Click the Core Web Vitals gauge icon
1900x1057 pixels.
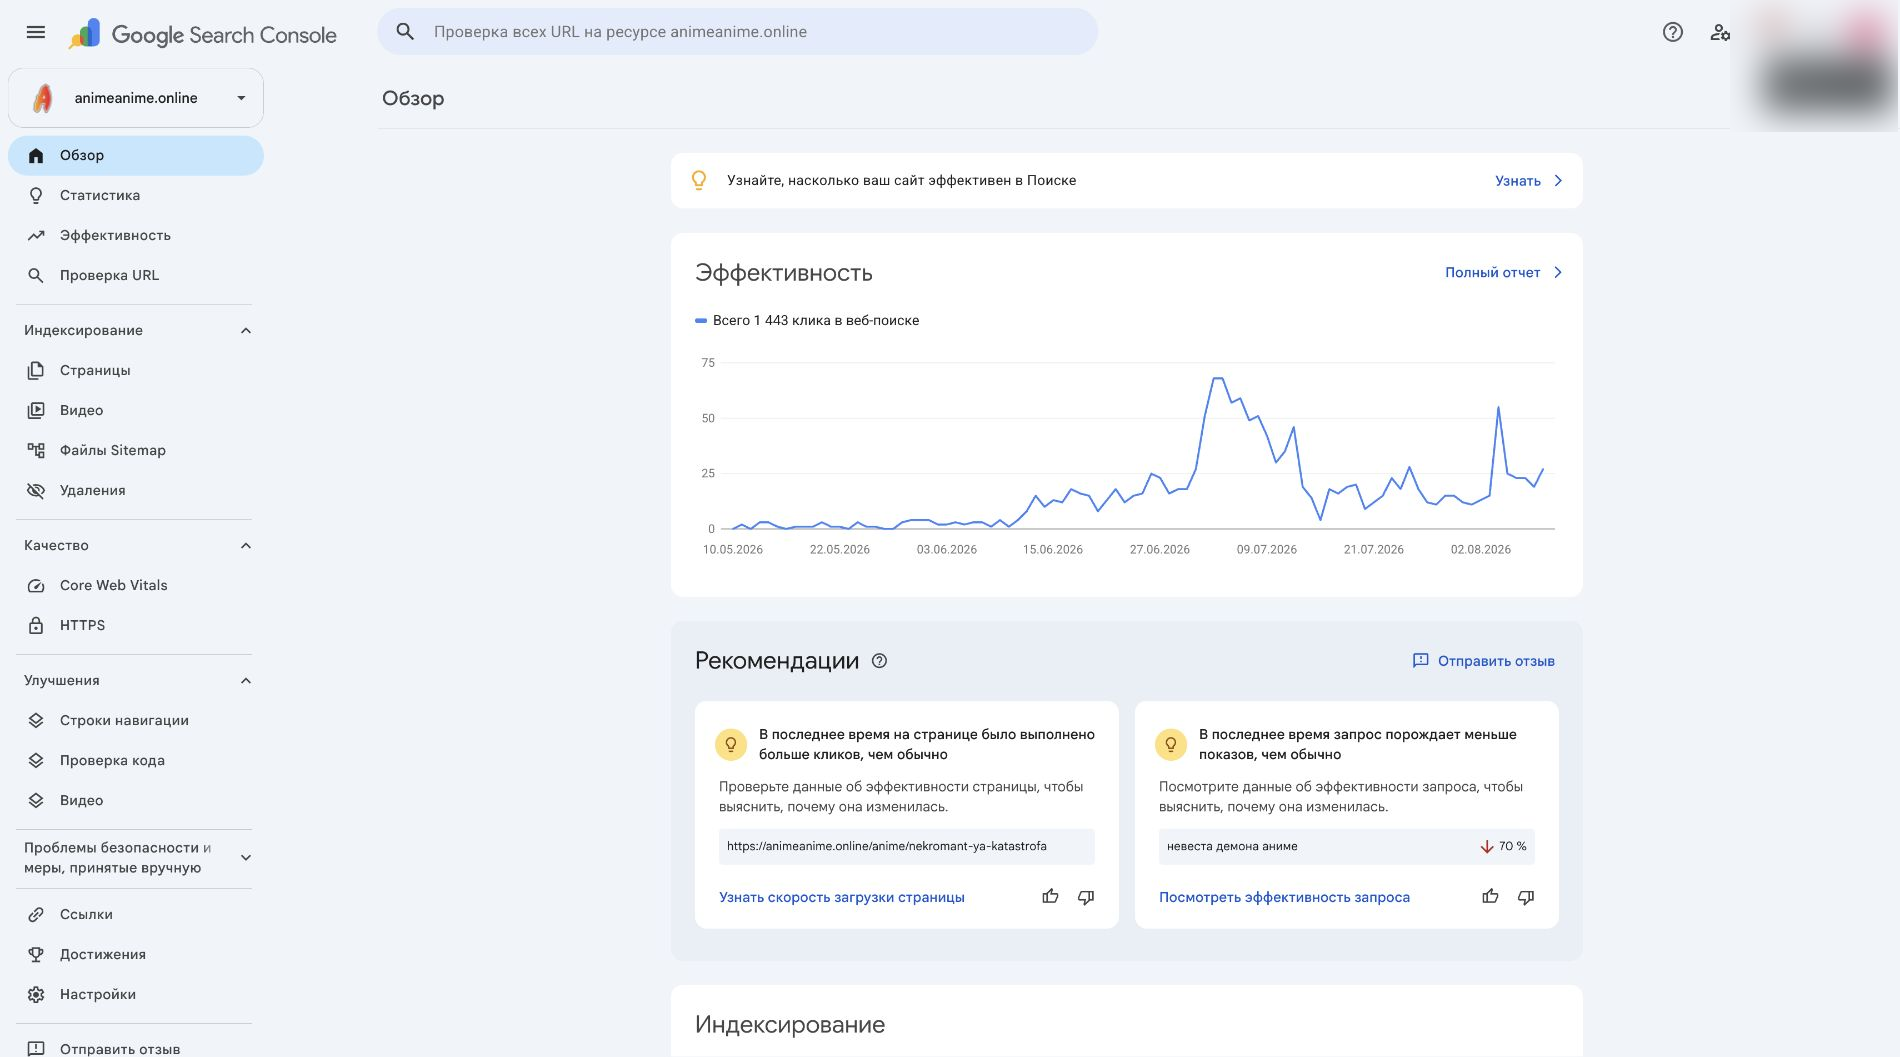pos(36,585)
